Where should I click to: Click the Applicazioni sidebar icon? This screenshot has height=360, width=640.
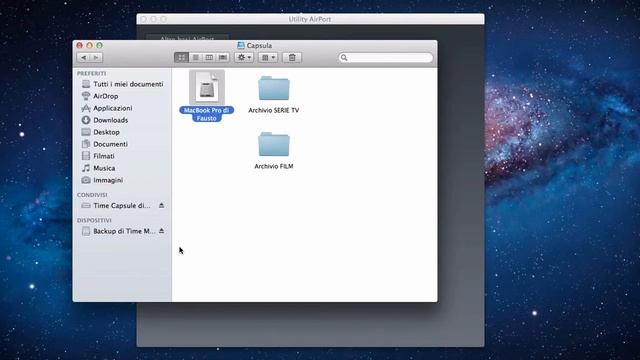[86, 108]
